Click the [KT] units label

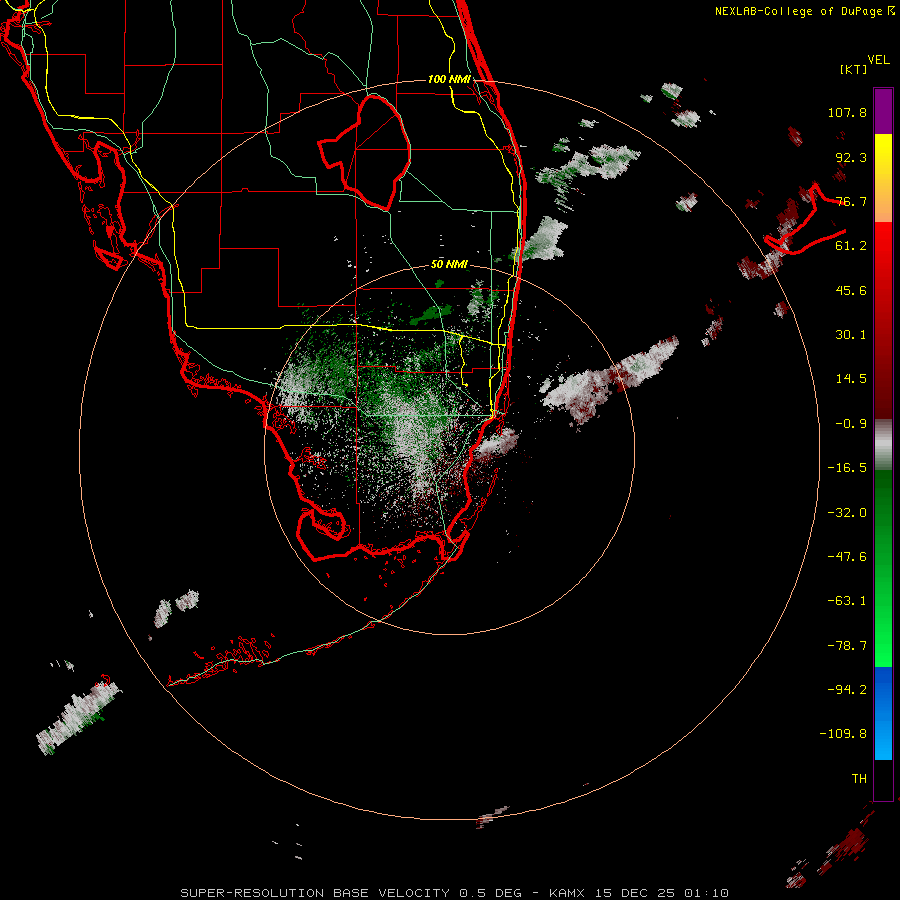853,69
